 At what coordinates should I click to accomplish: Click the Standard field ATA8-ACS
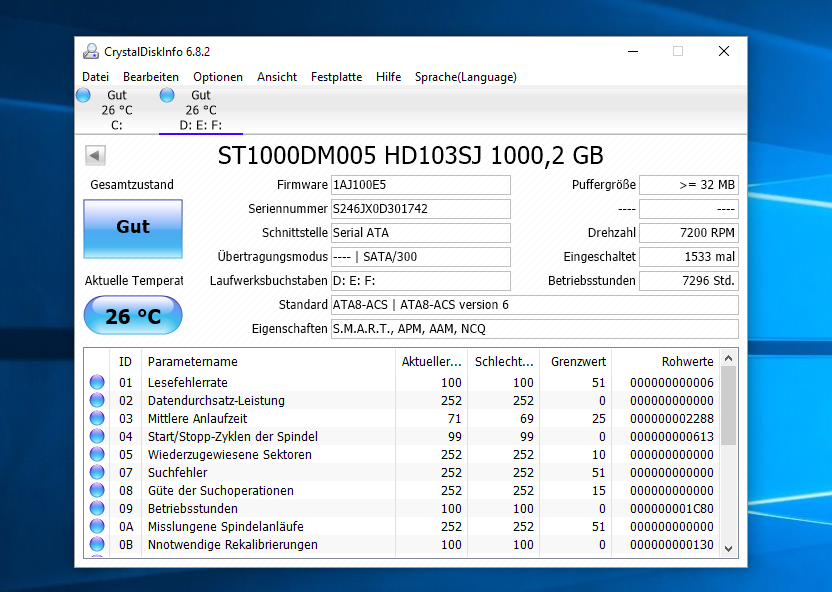[x=535, y=305]
